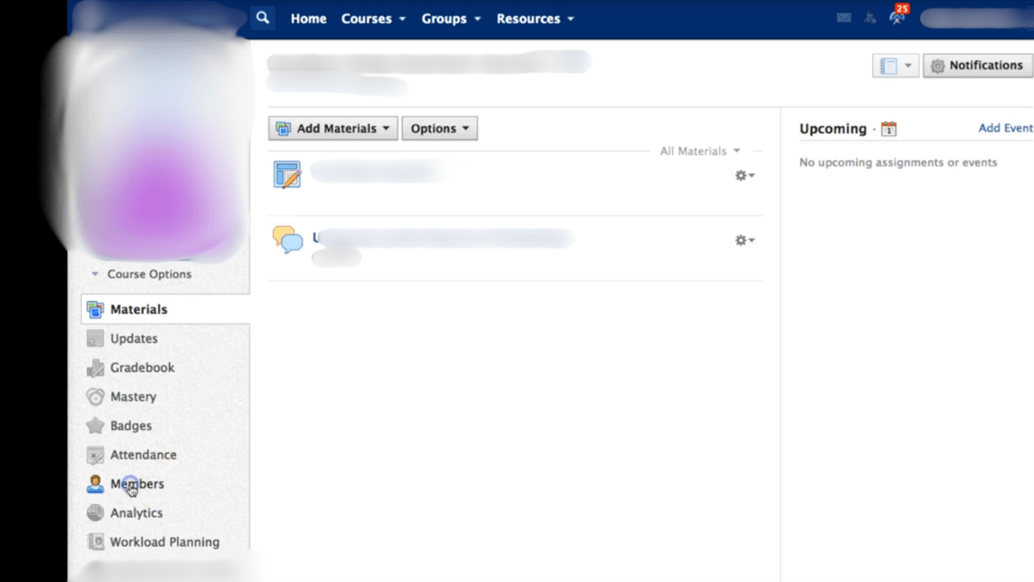1034x582 pixels.
Task: Click the Materials sidebar icon
Action: 96,309
